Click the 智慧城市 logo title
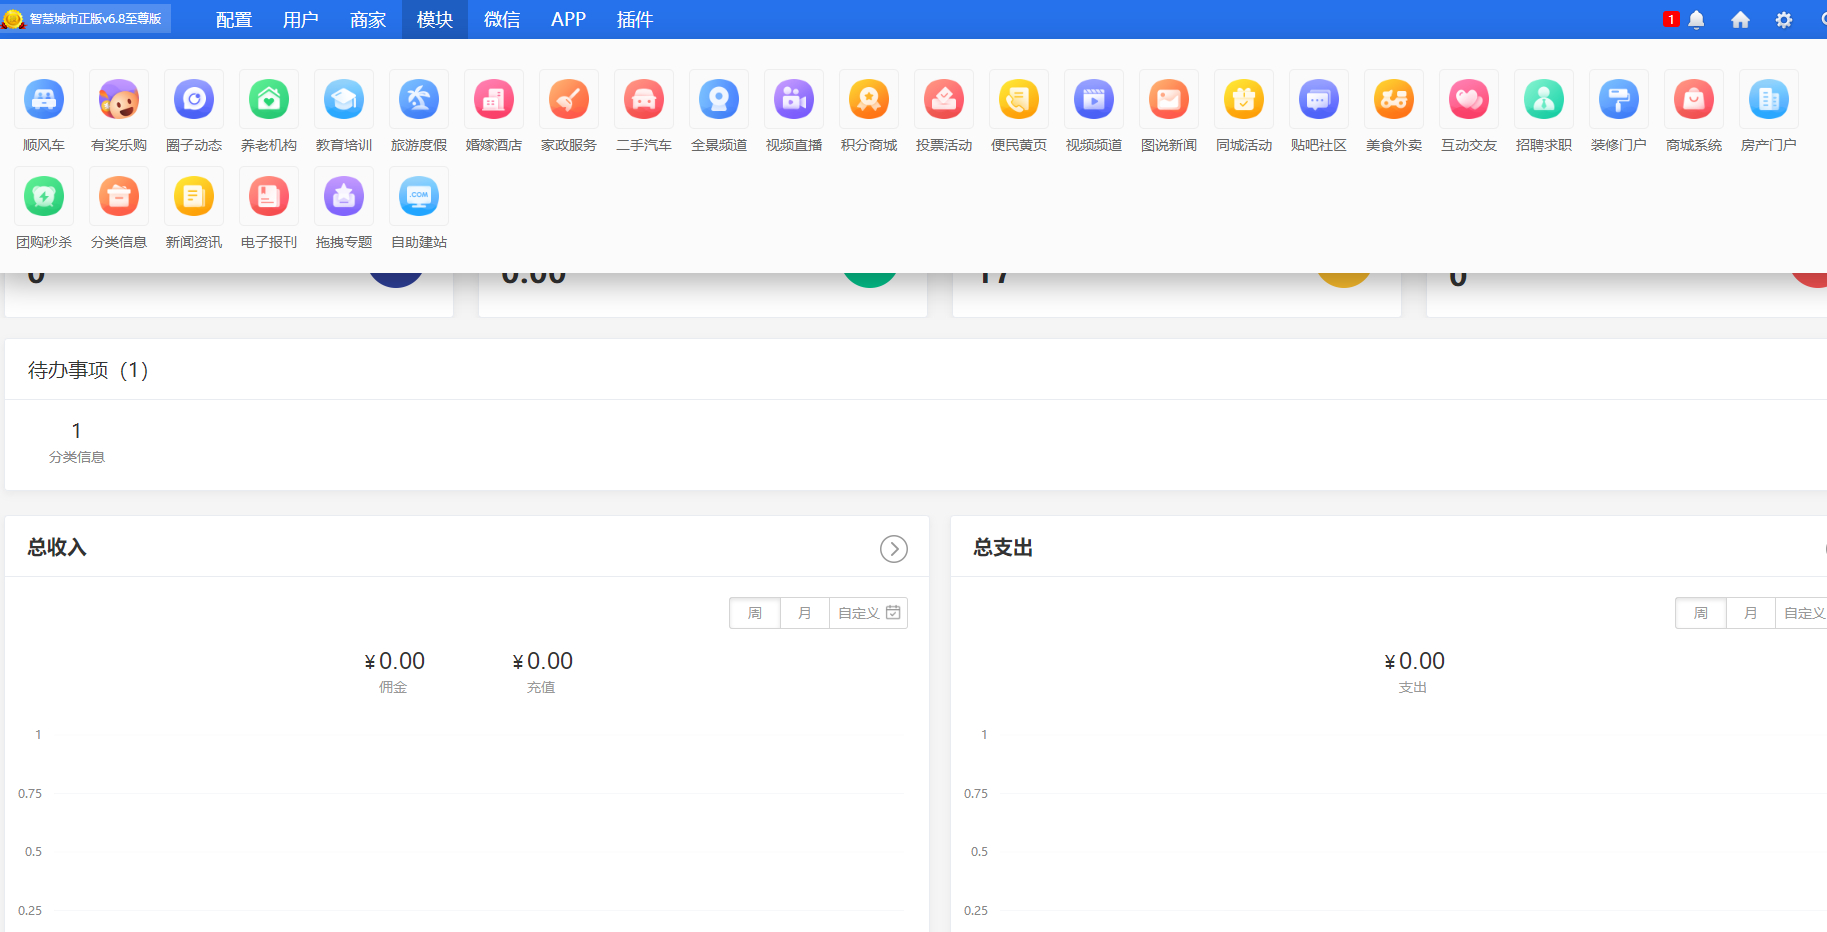The width and height of the screenshot is (1827, 932). [86, 19]
